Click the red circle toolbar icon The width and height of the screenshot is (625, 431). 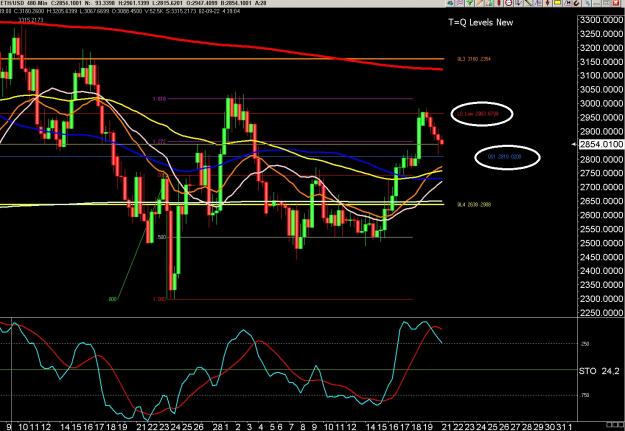509,3
